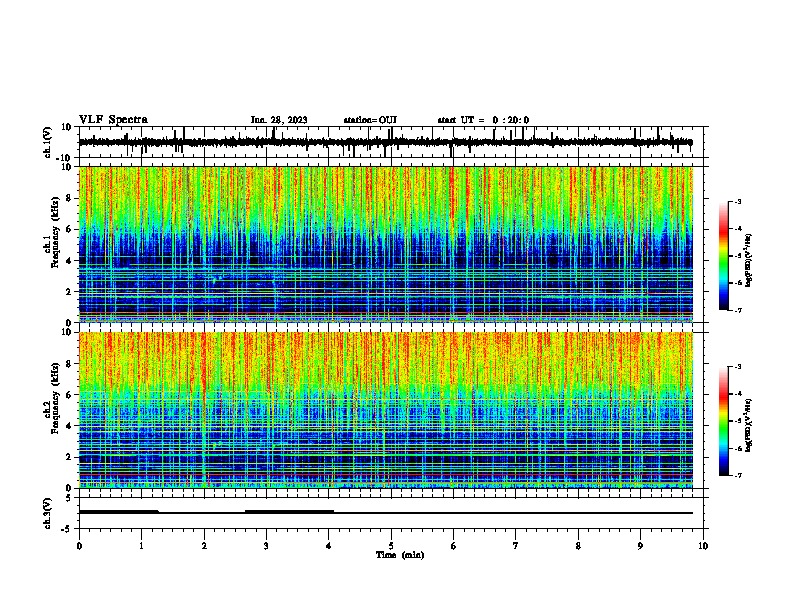Viewport: 792px width, 612px height.
Task: Click the "ch.1(V)" waveform axis label
Action: 48,142
